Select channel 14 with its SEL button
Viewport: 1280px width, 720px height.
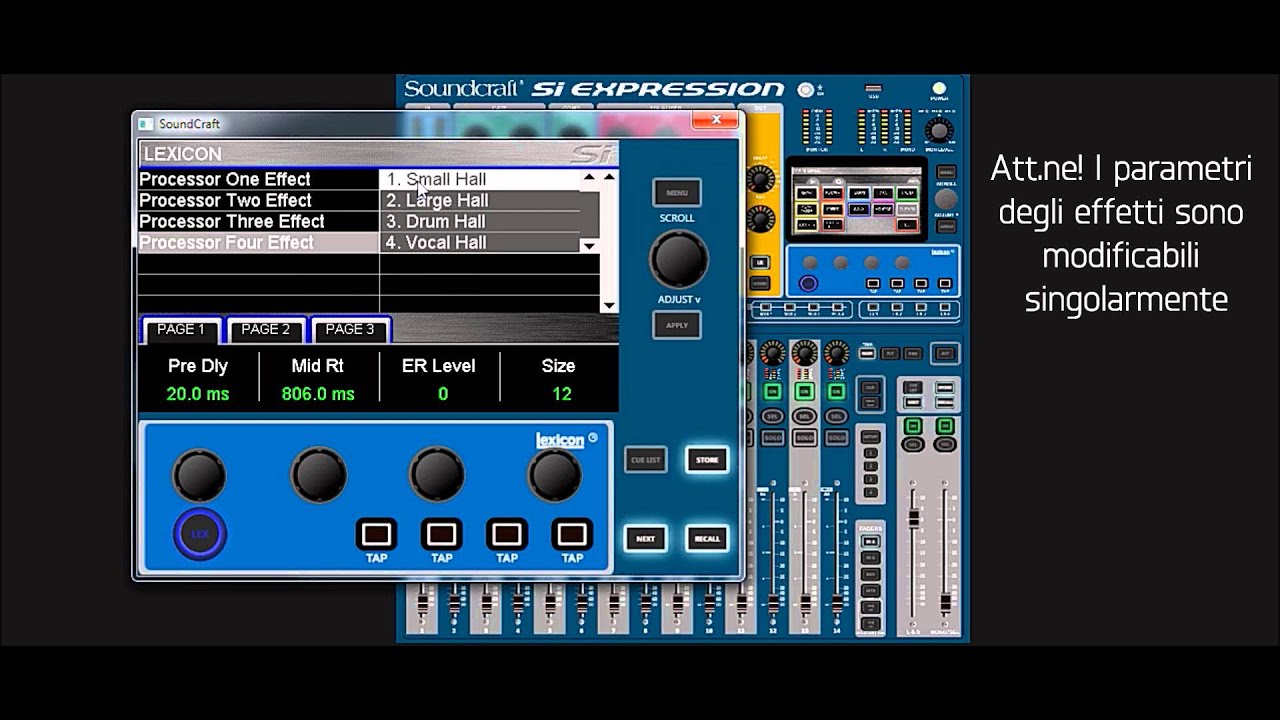point(837,416)
